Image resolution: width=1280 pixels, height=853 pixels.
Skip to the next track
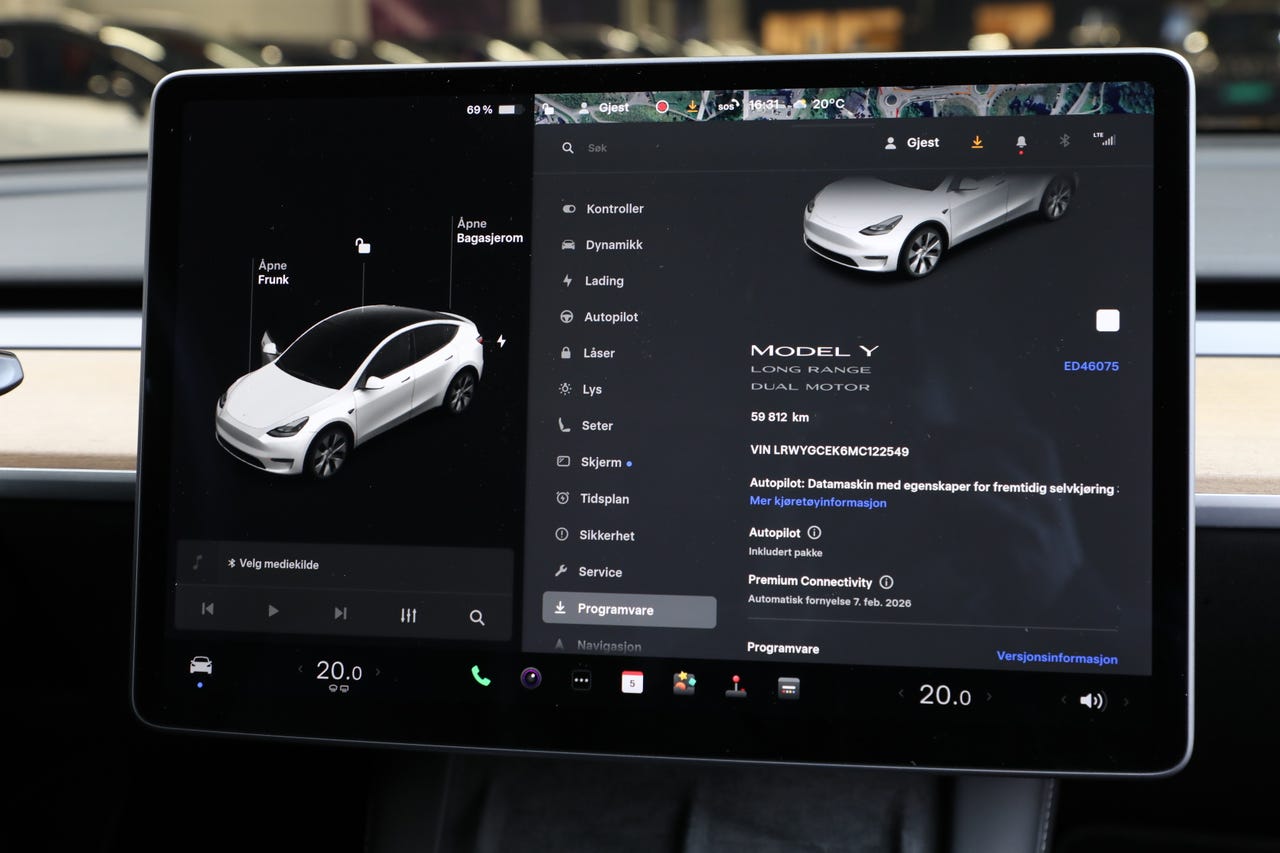tap(340, 613)
